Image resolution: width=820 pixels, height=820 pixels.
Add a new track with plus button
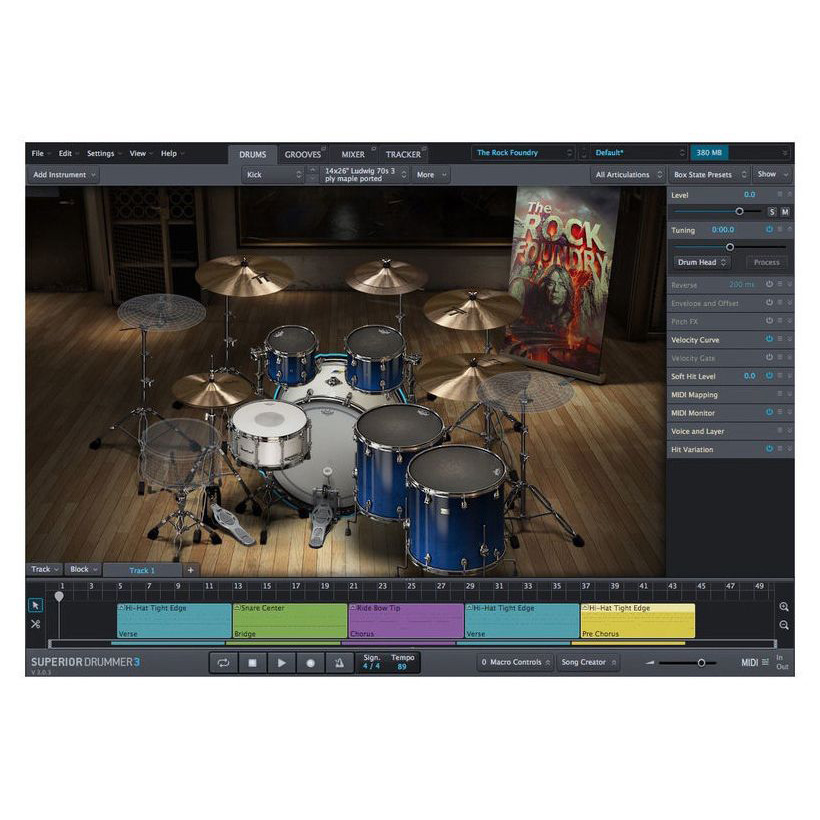tap(190, 570)
